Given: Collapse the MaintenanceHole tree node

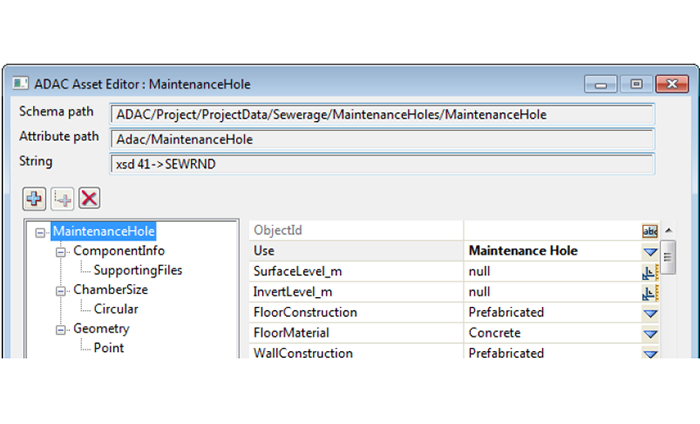Looking at the screenshot, I should point(40,233).
